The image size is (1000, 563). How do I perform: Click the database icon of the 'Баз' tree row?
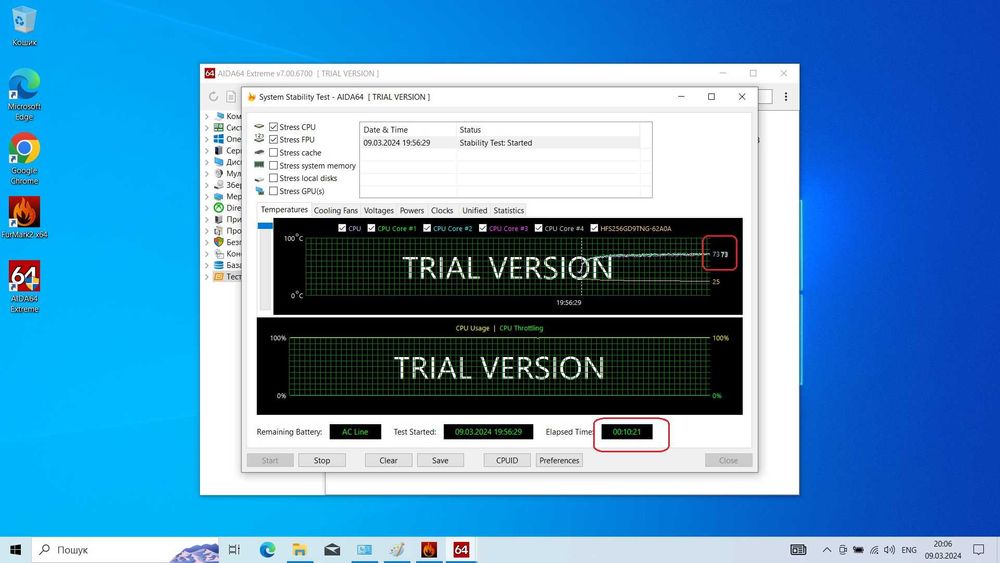pos(219,265)
